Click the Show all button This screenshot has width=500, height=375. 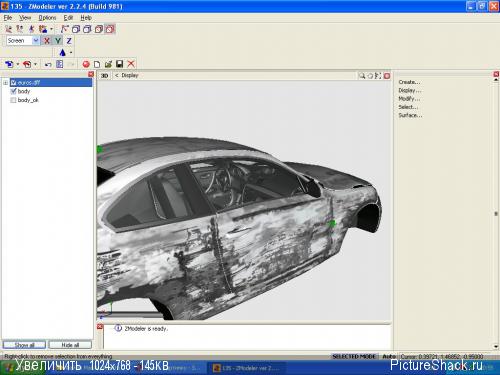24,345
